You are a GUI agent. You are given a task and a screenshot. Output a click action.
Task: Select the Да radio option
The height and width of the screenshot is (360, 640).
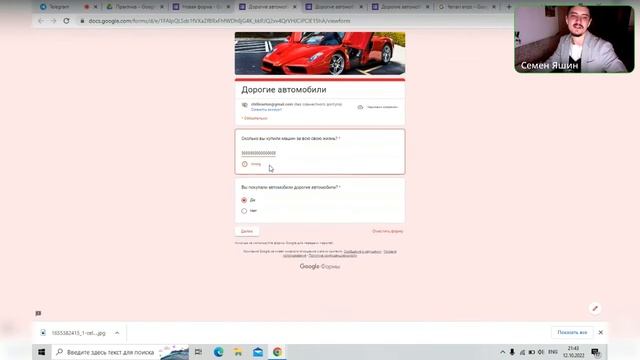tap(244, 200)
